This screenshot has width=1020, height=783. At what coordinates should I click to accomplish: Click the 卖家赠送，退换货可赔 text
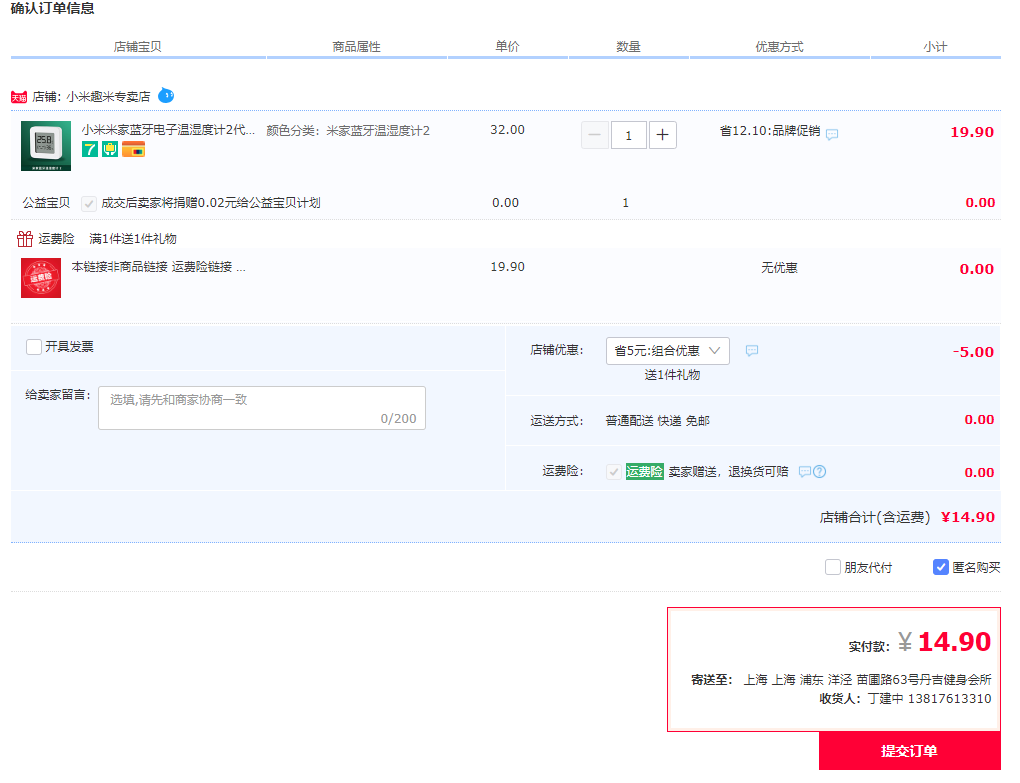point(729,471)
